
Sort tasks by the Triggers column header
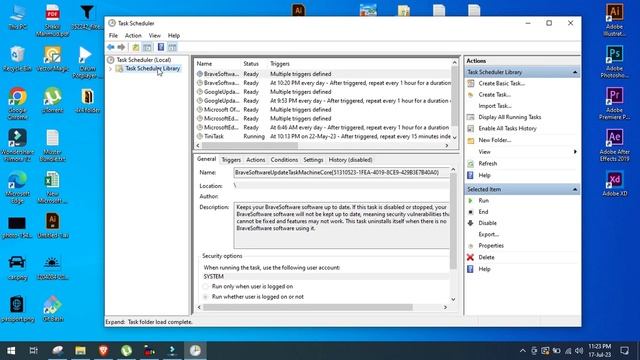[x=280, y=64]
